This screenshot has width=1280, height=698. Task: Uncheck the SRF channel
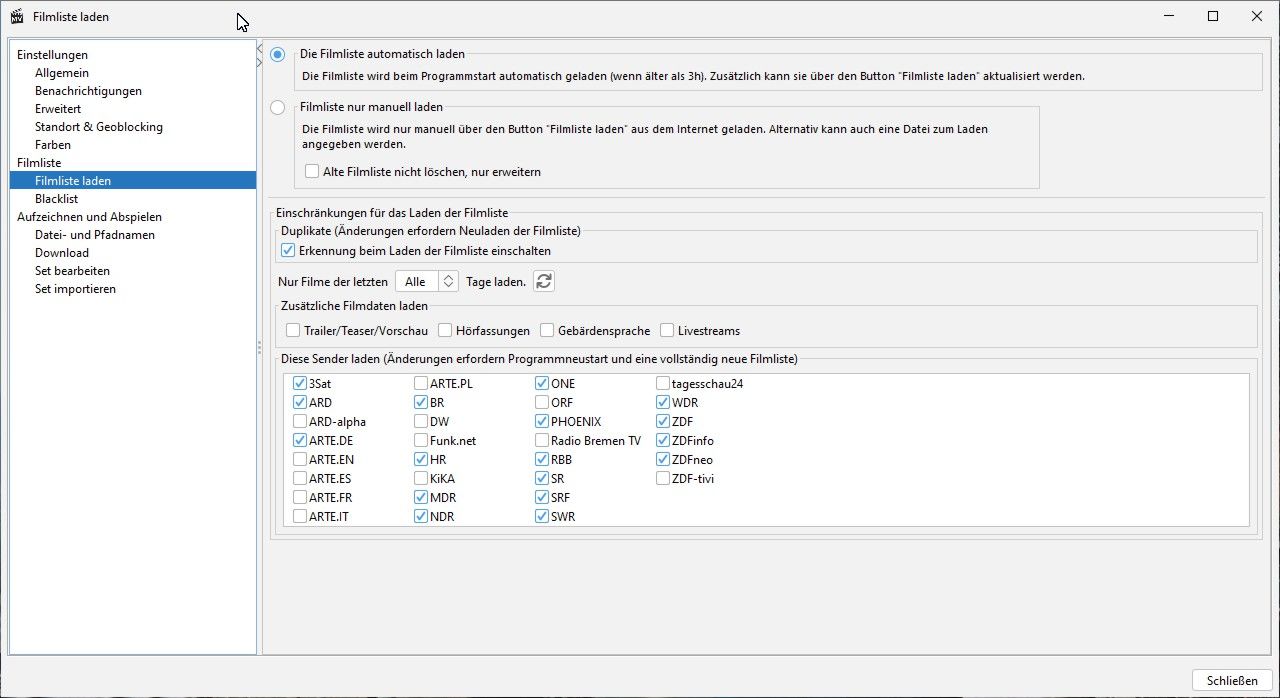pos(542,497)
